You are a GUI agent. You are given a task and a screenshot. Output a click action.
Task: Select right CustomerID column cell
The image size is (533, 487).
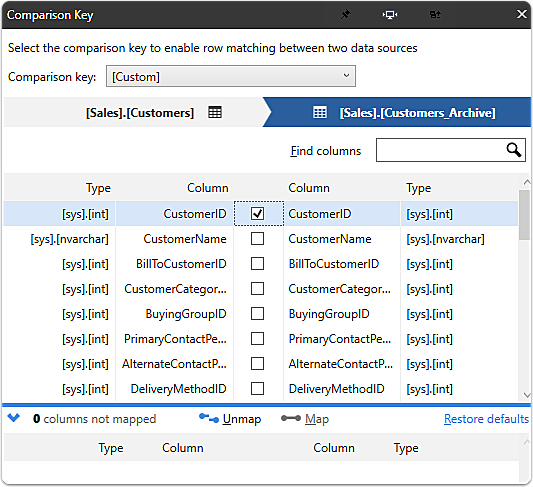point(342,214)
